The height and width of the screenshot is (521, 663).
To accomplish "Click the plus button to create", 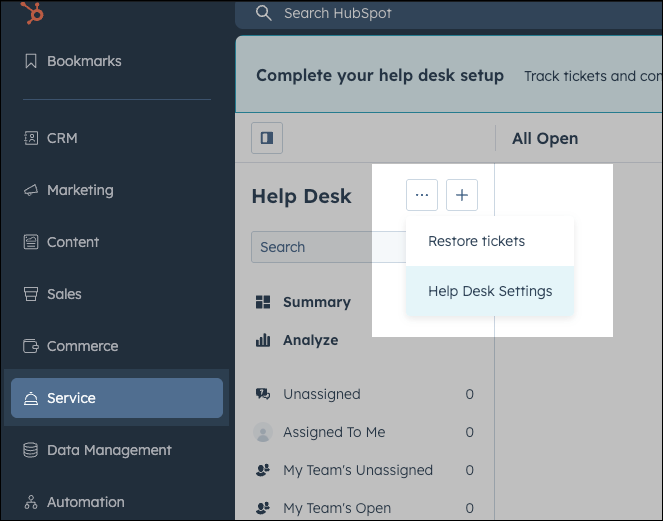I will [x=462, y=195].
